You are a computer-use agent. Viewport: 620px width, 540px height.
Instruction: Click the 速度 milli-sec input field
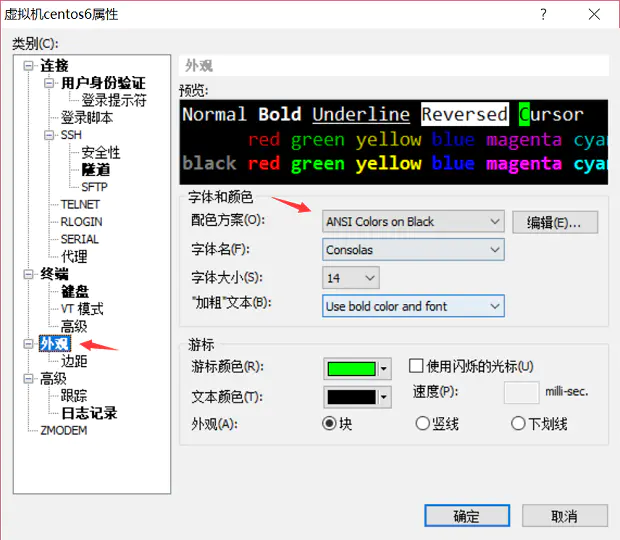coord(522,393)
